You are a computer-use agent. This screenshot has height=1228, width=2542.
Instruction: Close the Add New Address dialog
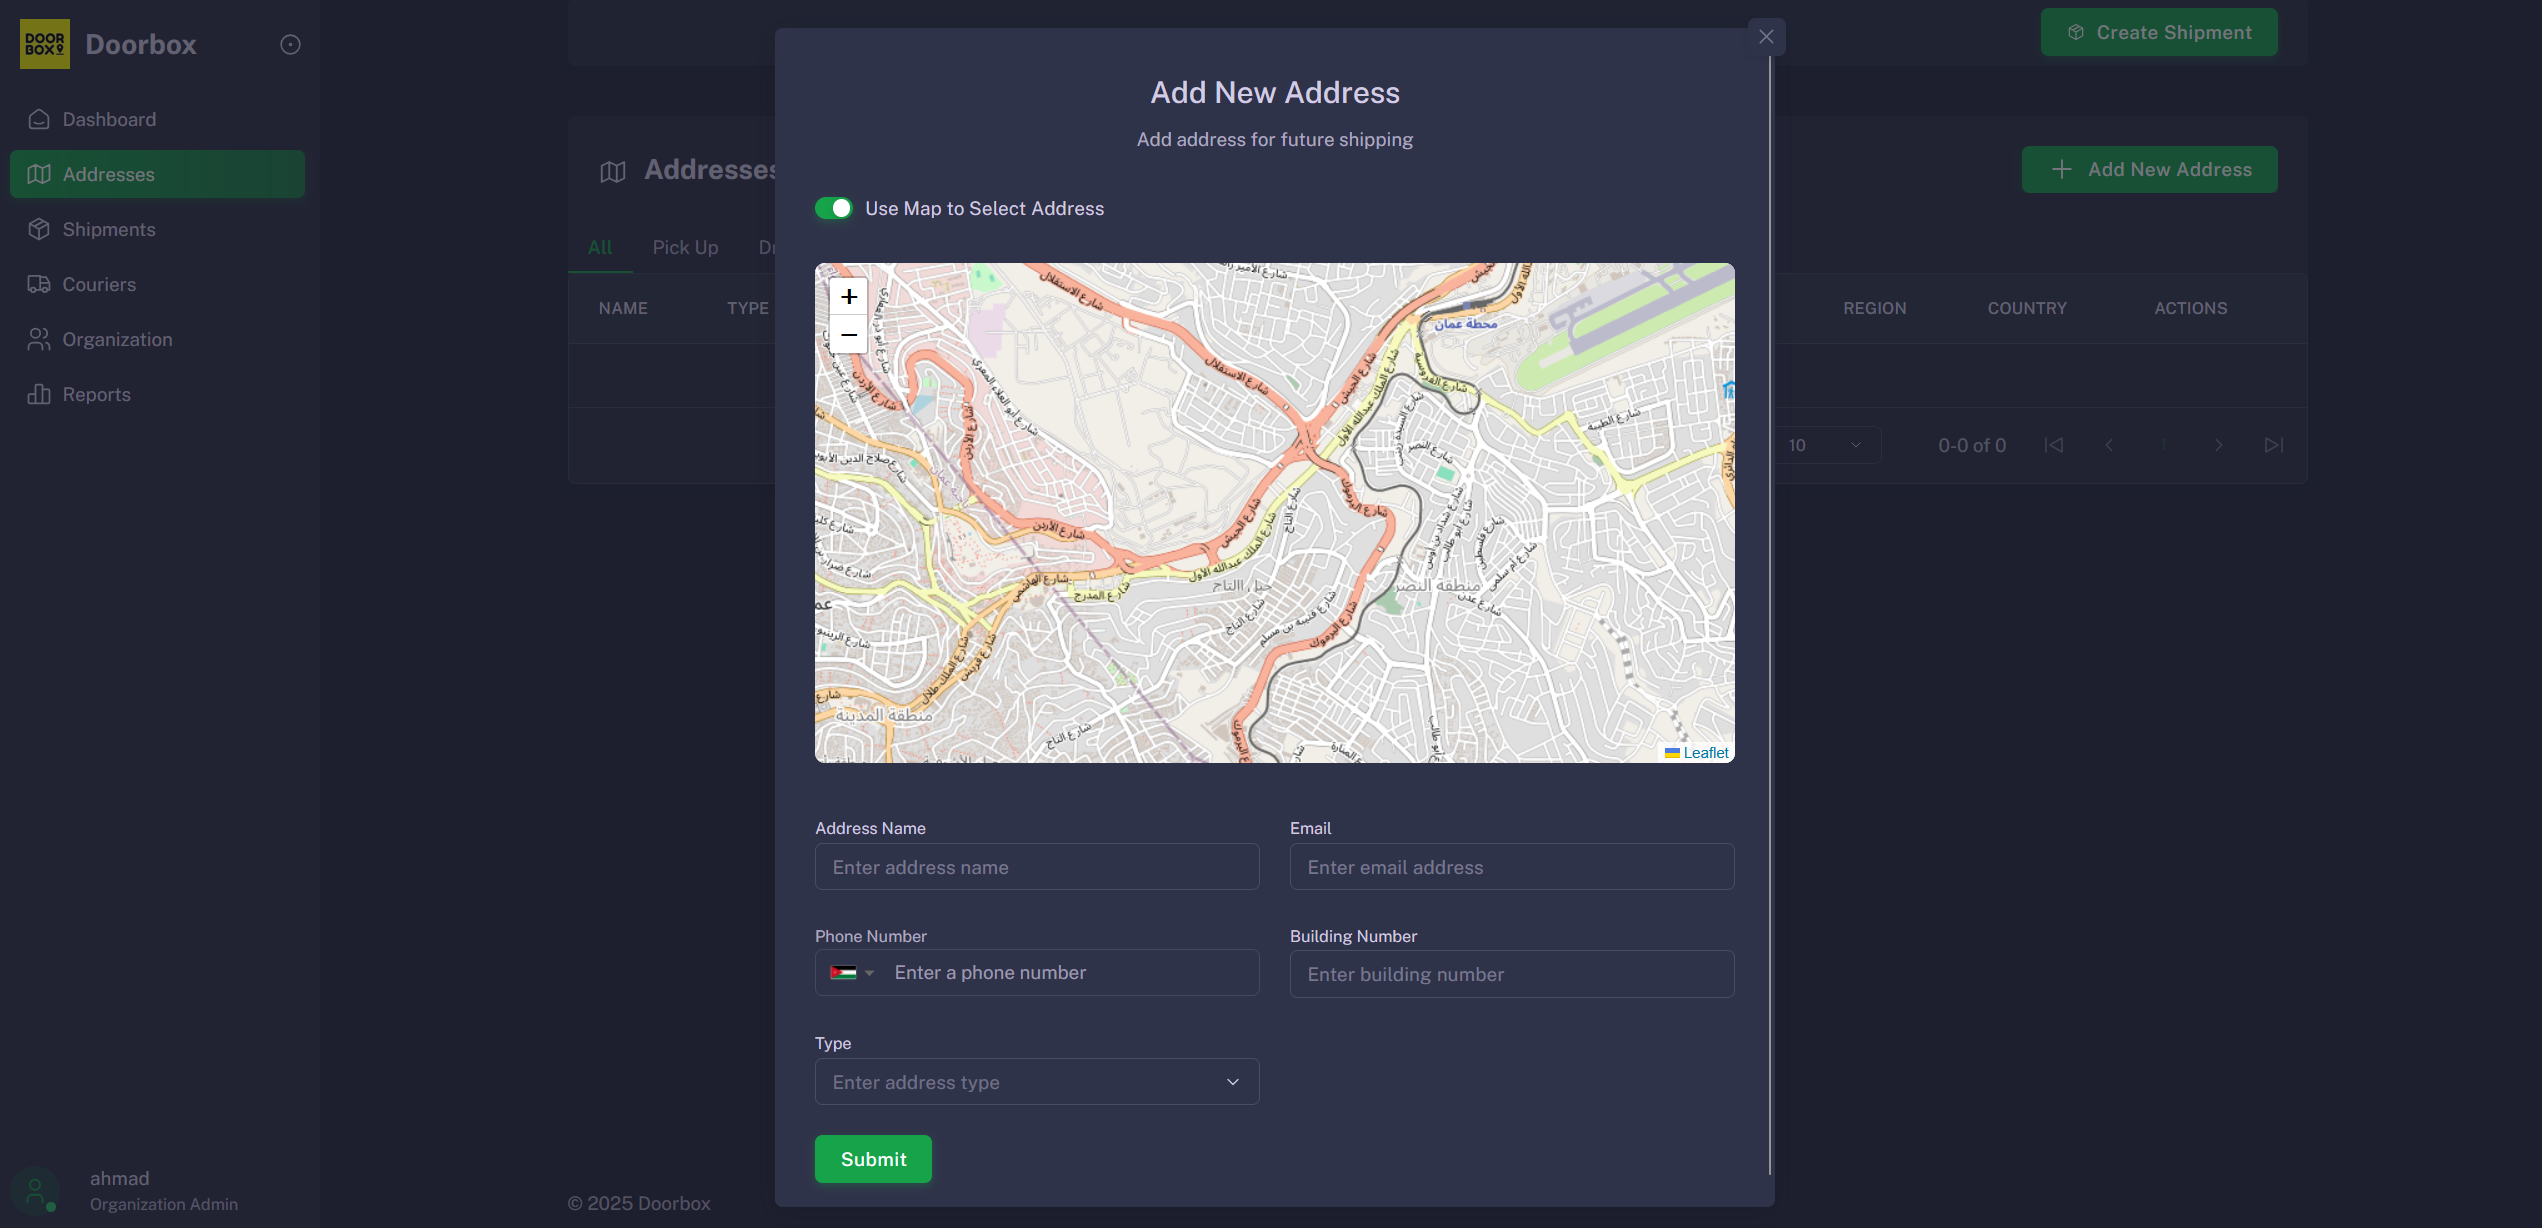[1766, 37]
